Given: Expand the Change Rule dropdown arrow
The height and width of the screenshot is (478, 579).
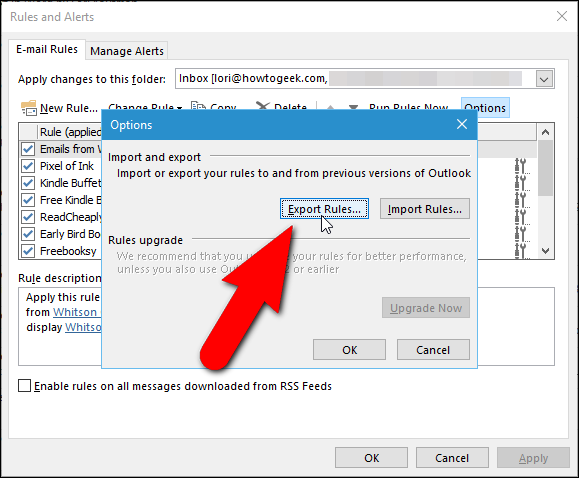Looking at the screenshot, I should pos(179,108).
